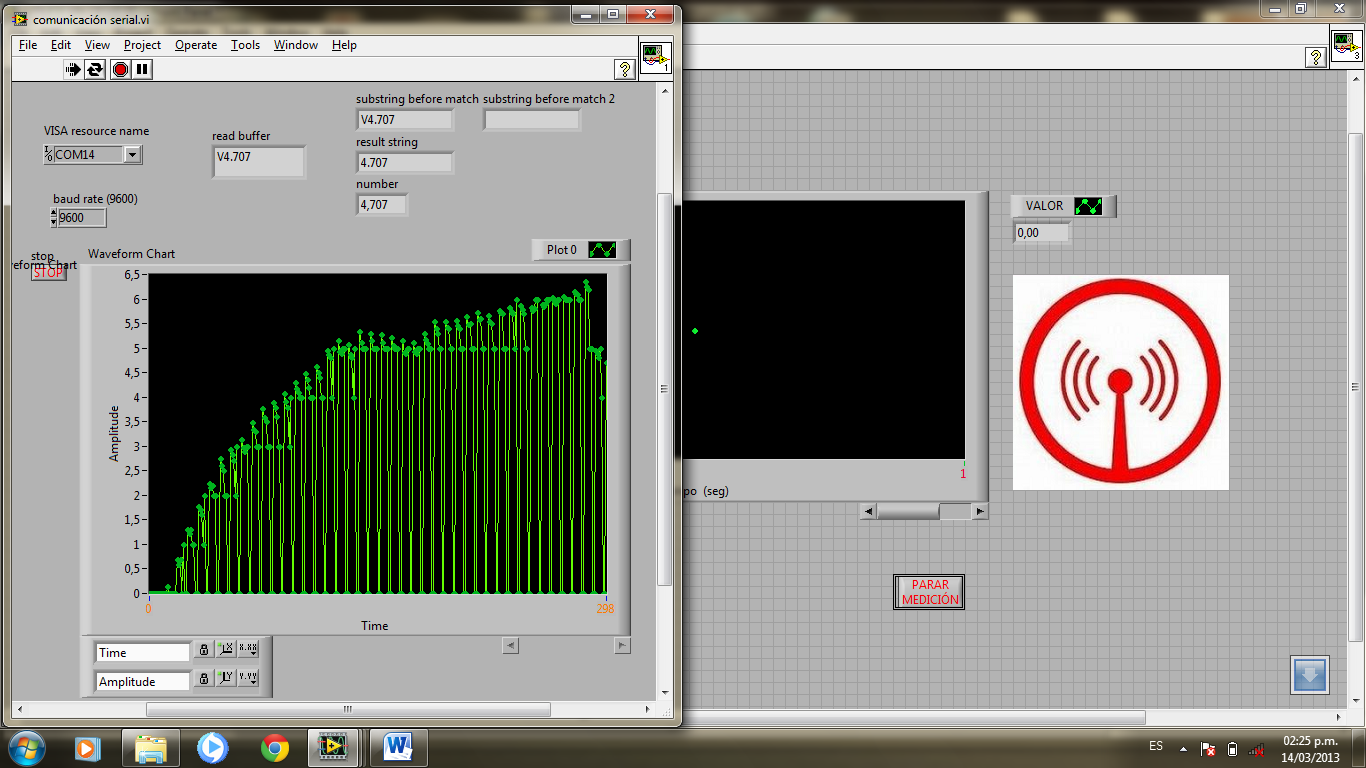Click the Pause toolbar icon

[143, 69]
